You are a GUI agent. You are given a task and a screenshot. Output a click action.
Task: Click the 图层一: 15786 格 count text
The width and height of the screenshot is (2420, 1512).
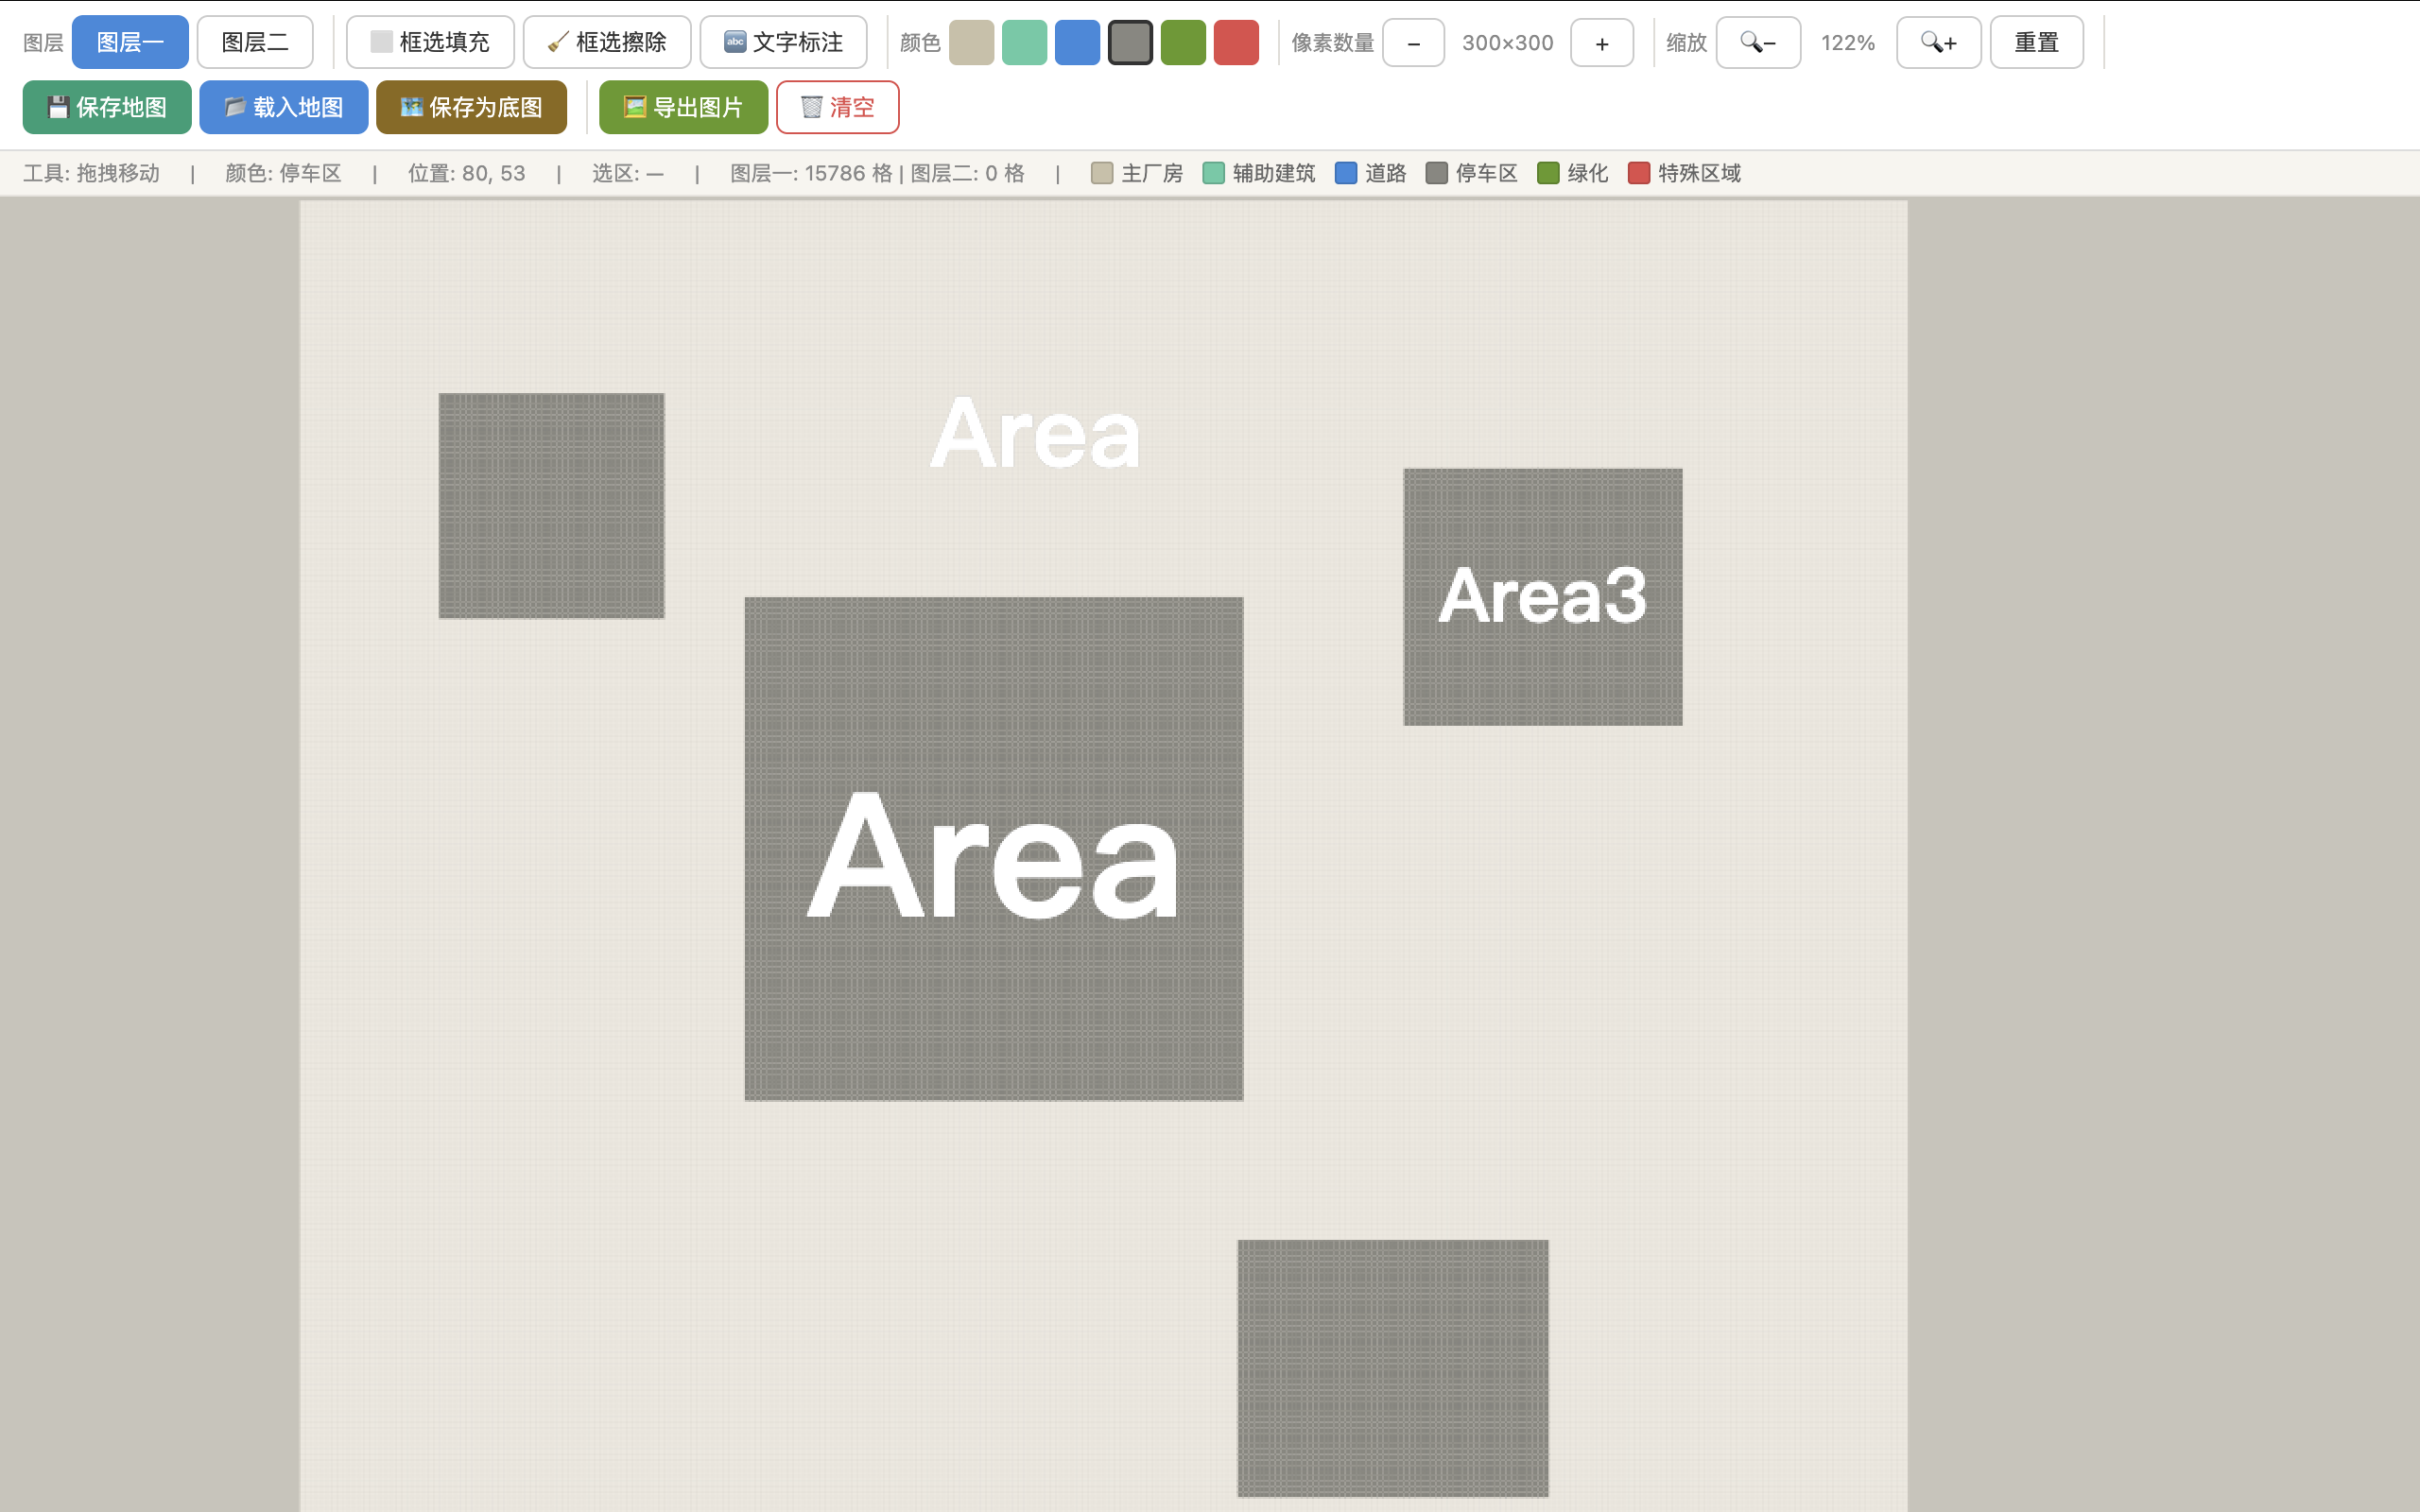[811, 173]
